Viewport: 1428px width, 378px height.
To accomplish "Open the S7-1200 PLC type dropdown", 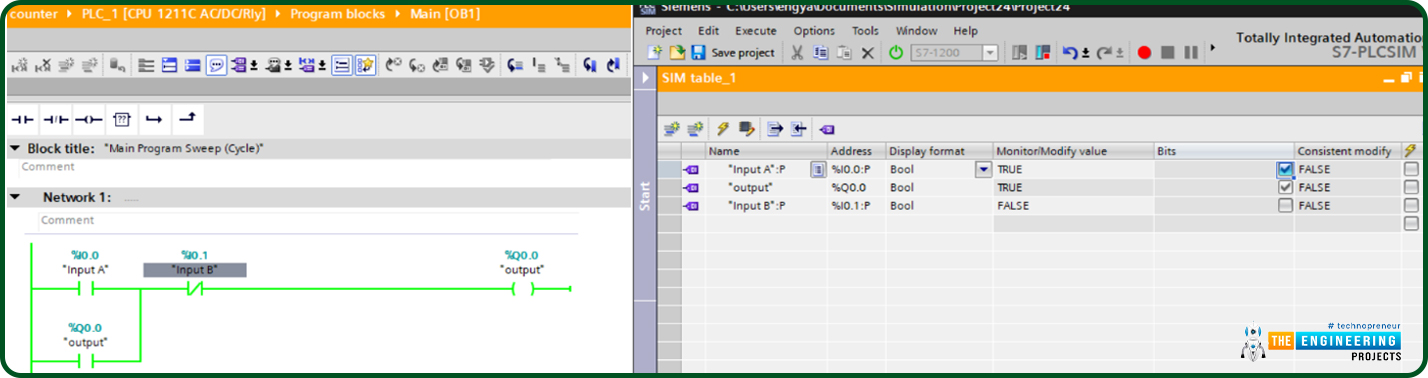I will (x=991, y=52).
